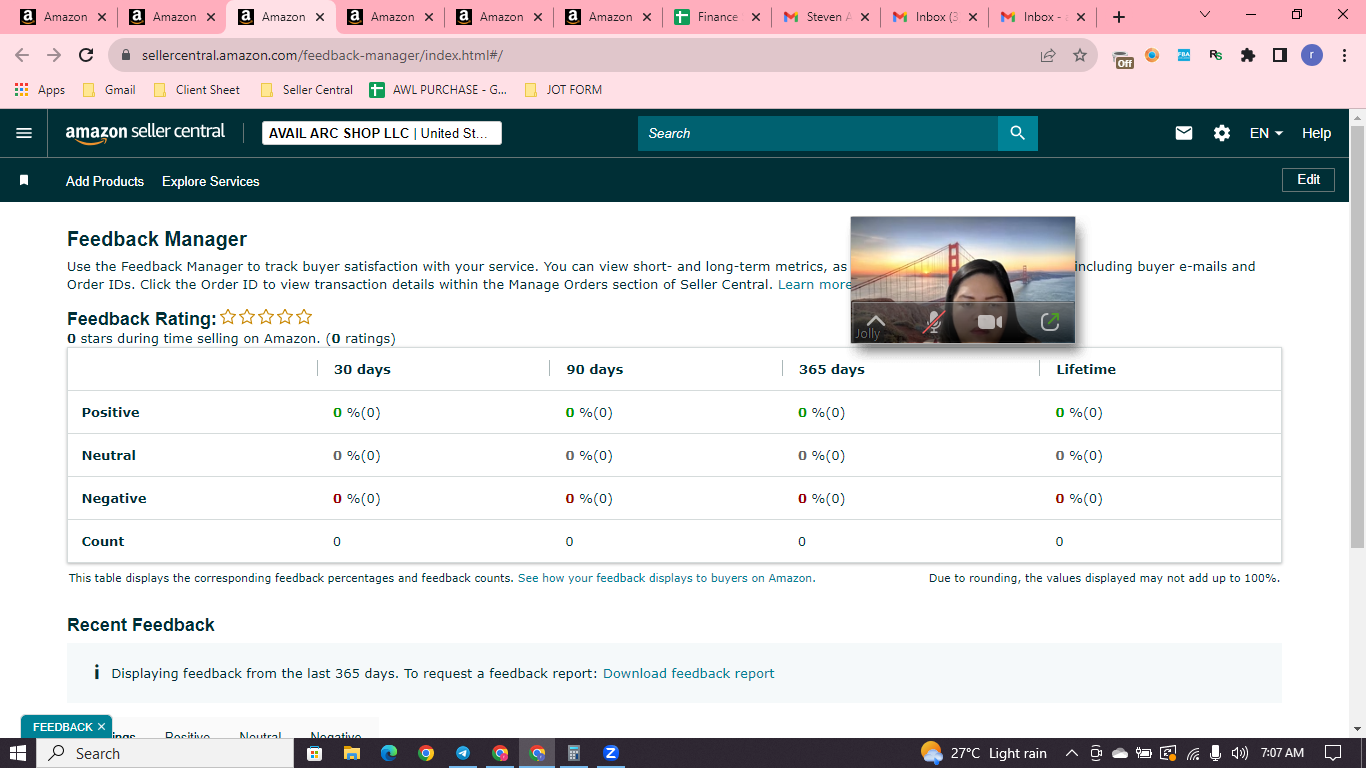1366x768 pixels.
Task: Click the FBA extension icon
Action: [x=1184, y=56]
